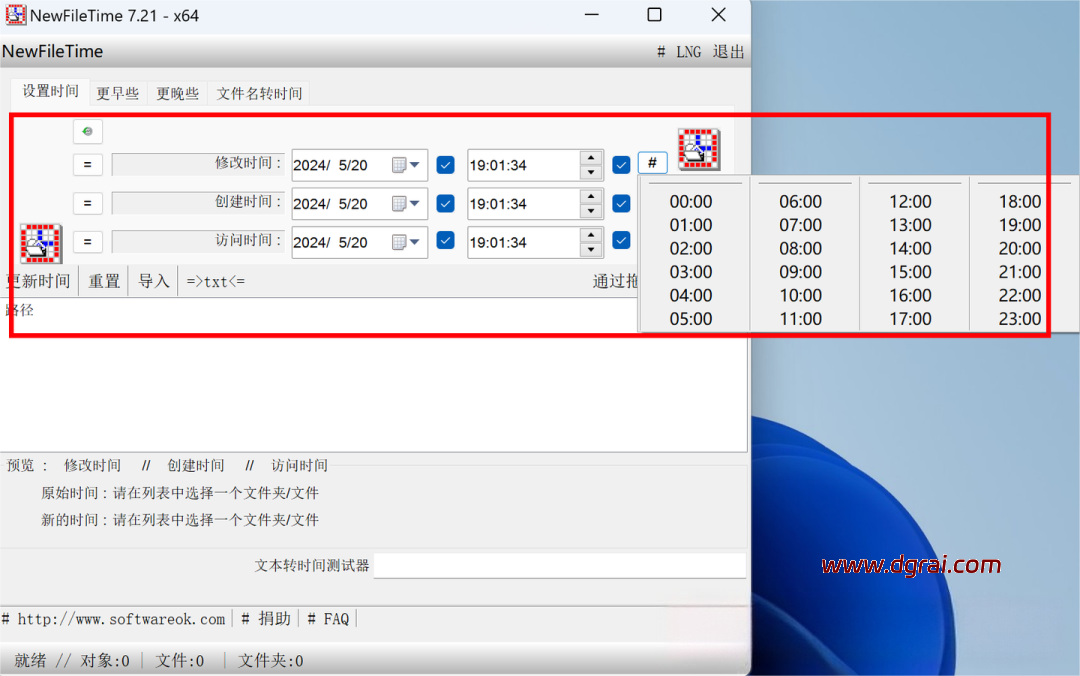
Task: Disable the 修改时间 time checkbox
Action: pos(621,165)
